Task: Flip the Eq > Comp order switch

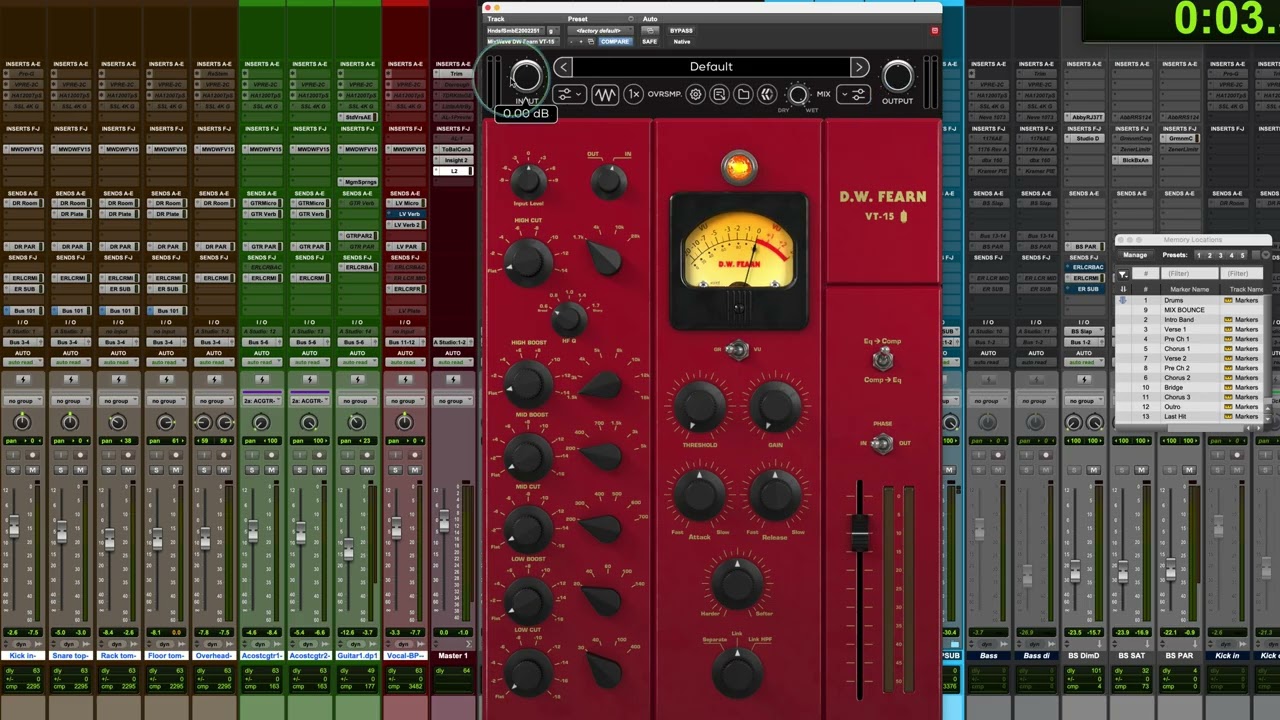Action: click(x=882, y=360)
